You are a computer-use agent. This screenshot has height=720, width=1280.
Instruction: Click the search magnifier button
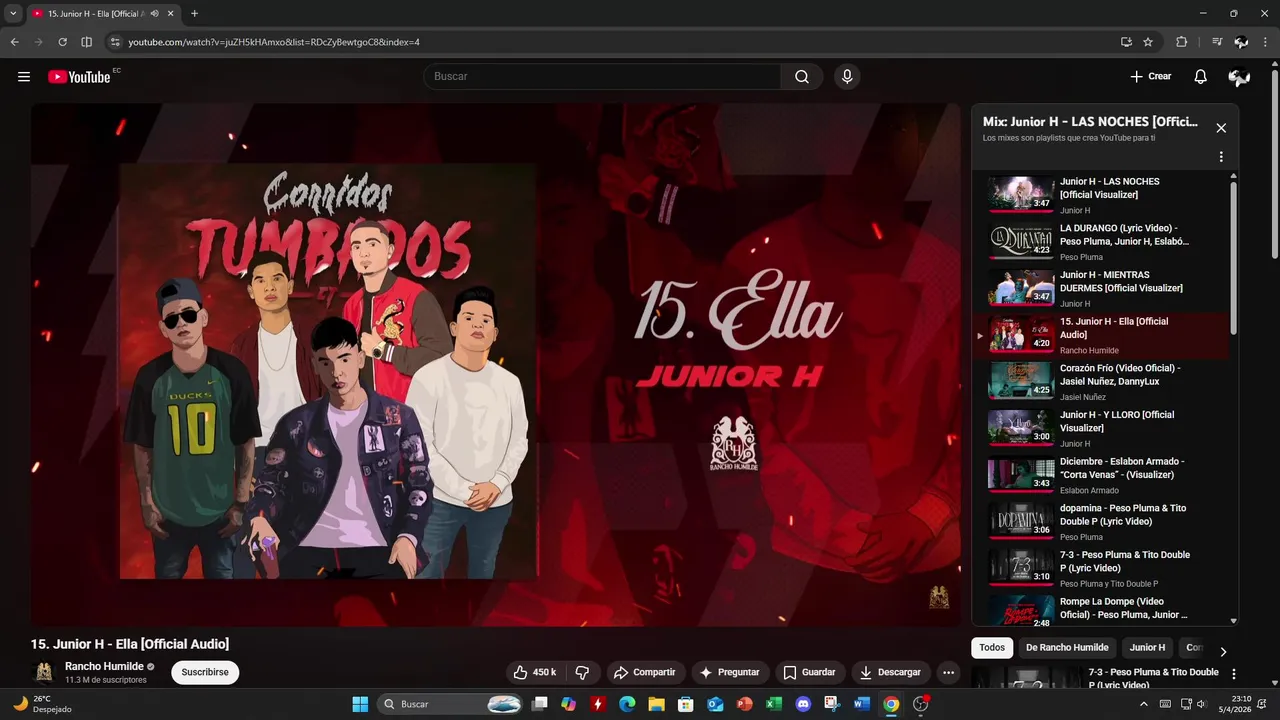coord(802,77)
